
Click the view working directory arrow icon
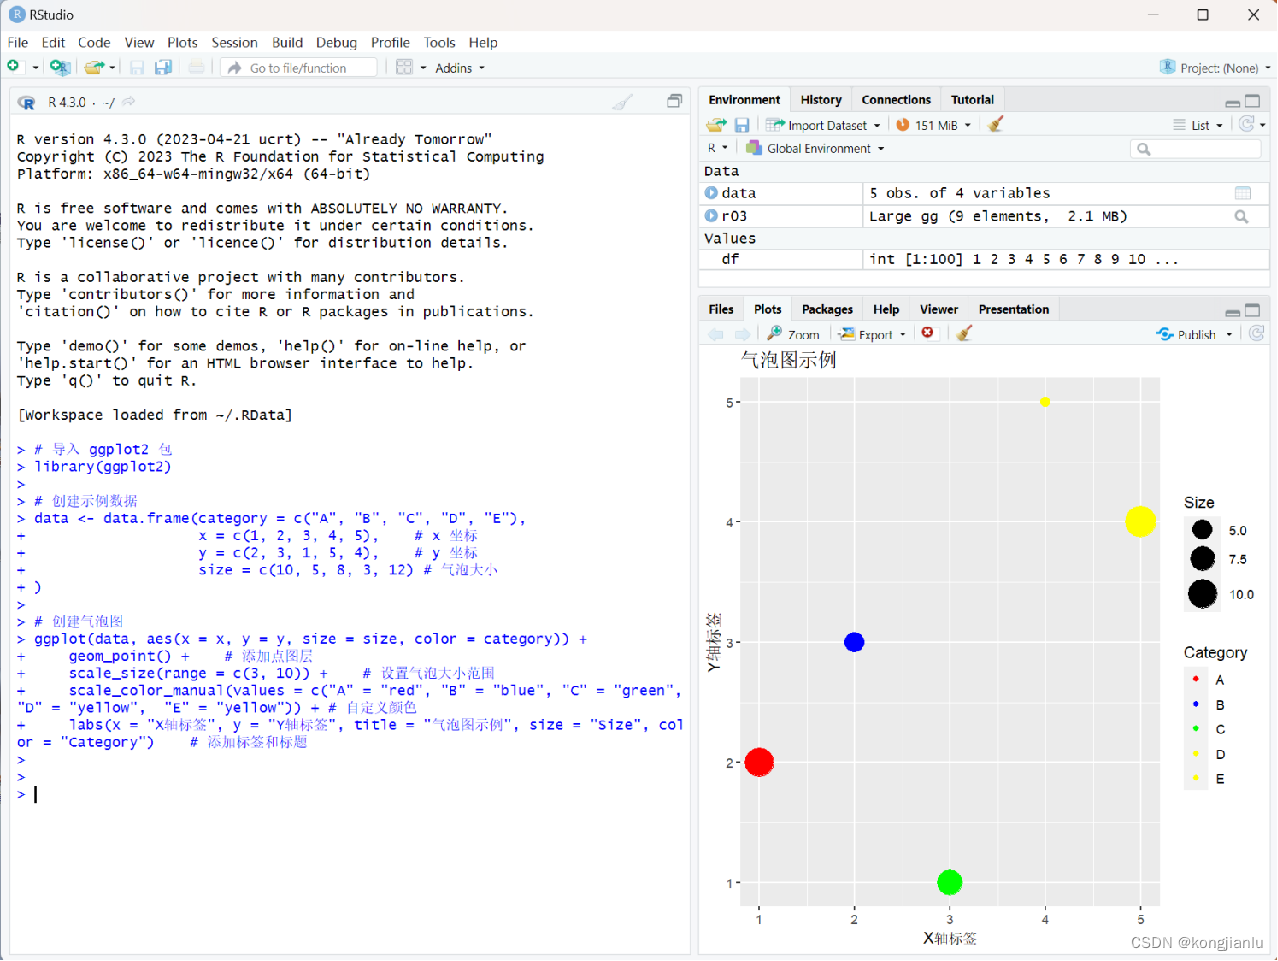pyautogui.click(x=129, y=102)
